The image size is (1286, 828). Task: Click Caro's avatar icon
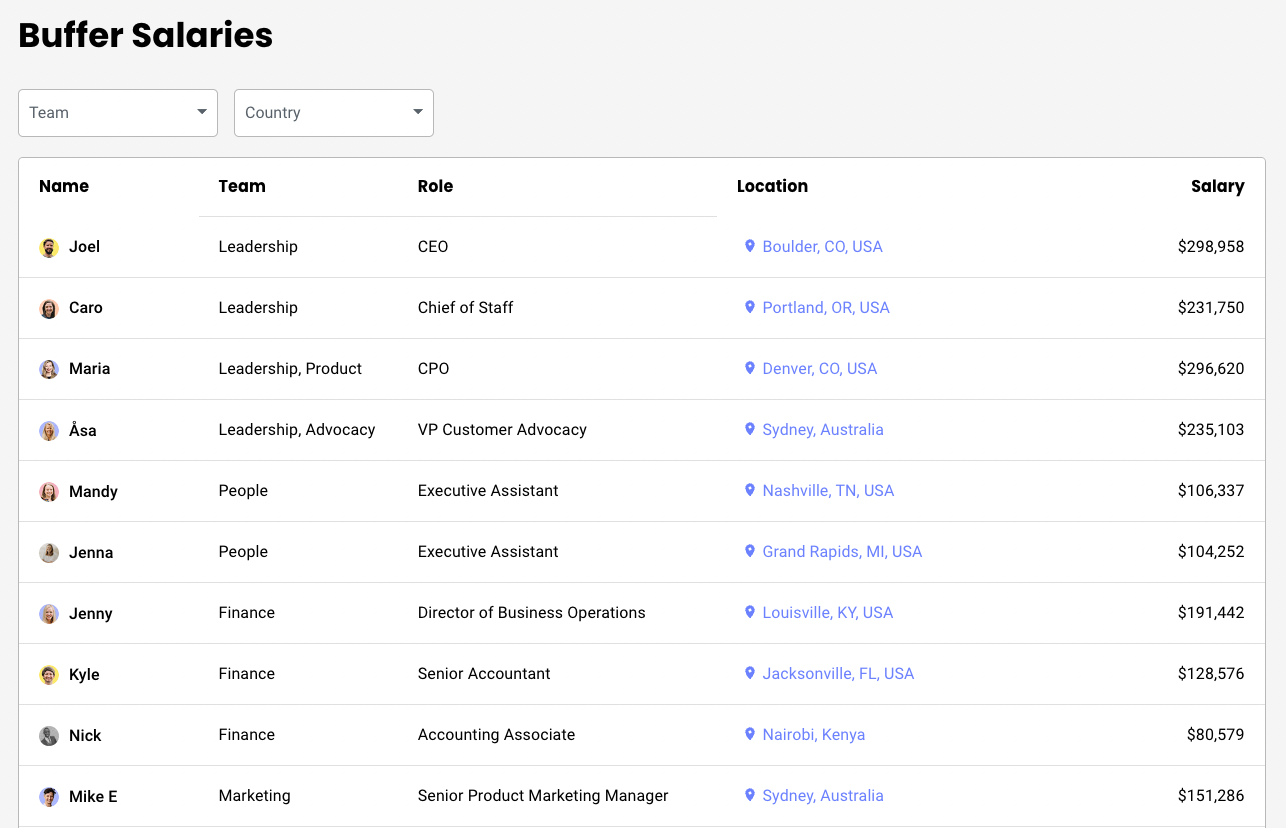[x=49, y=309]
